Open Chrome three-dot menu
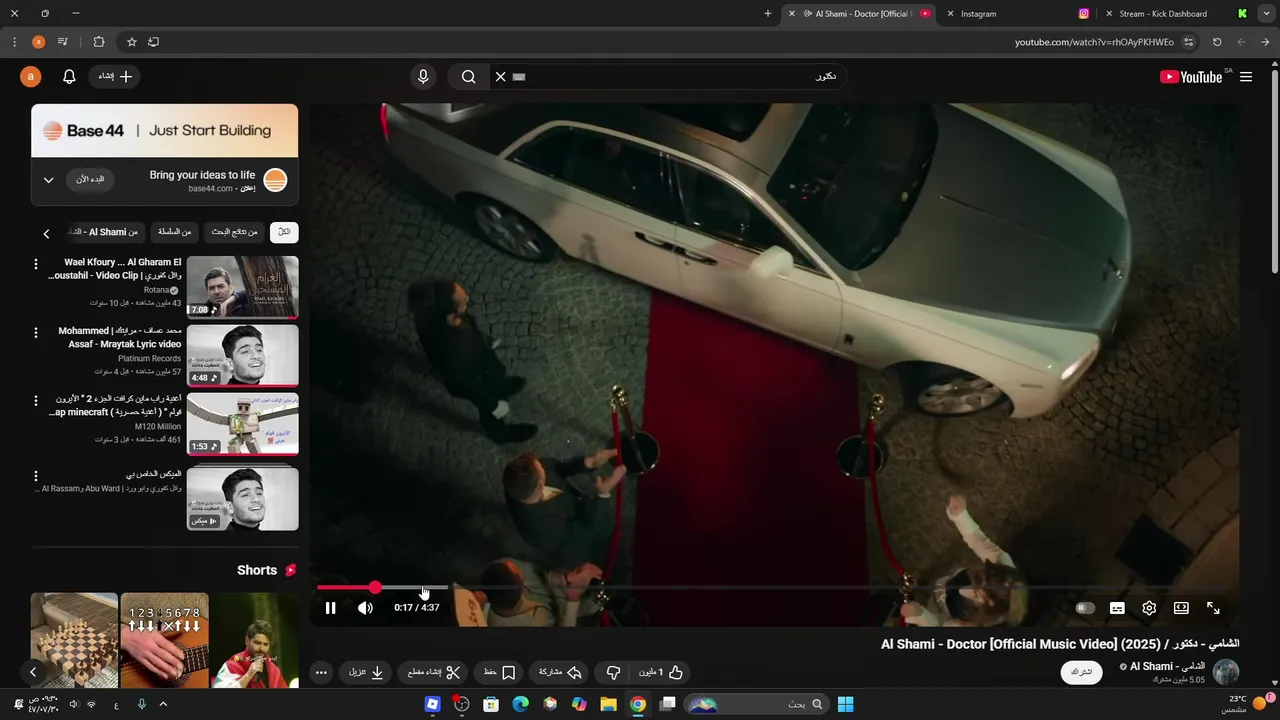Image resolution: width=1280 pixels, height=720 pixels. [x=14, y=42]
